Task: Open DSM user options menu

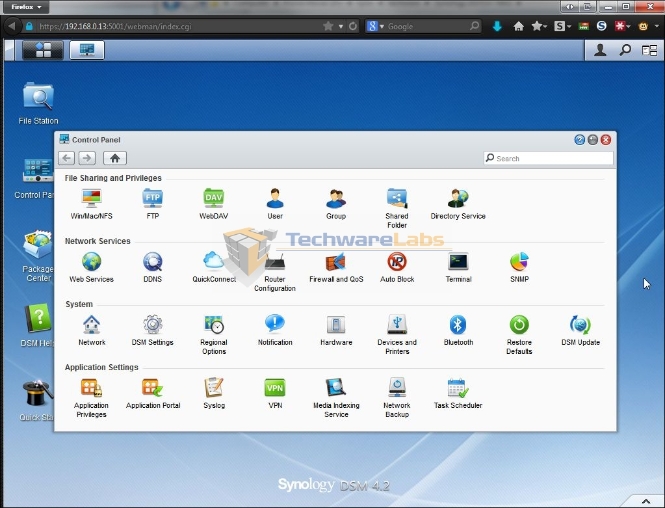Action: [600, 50]
